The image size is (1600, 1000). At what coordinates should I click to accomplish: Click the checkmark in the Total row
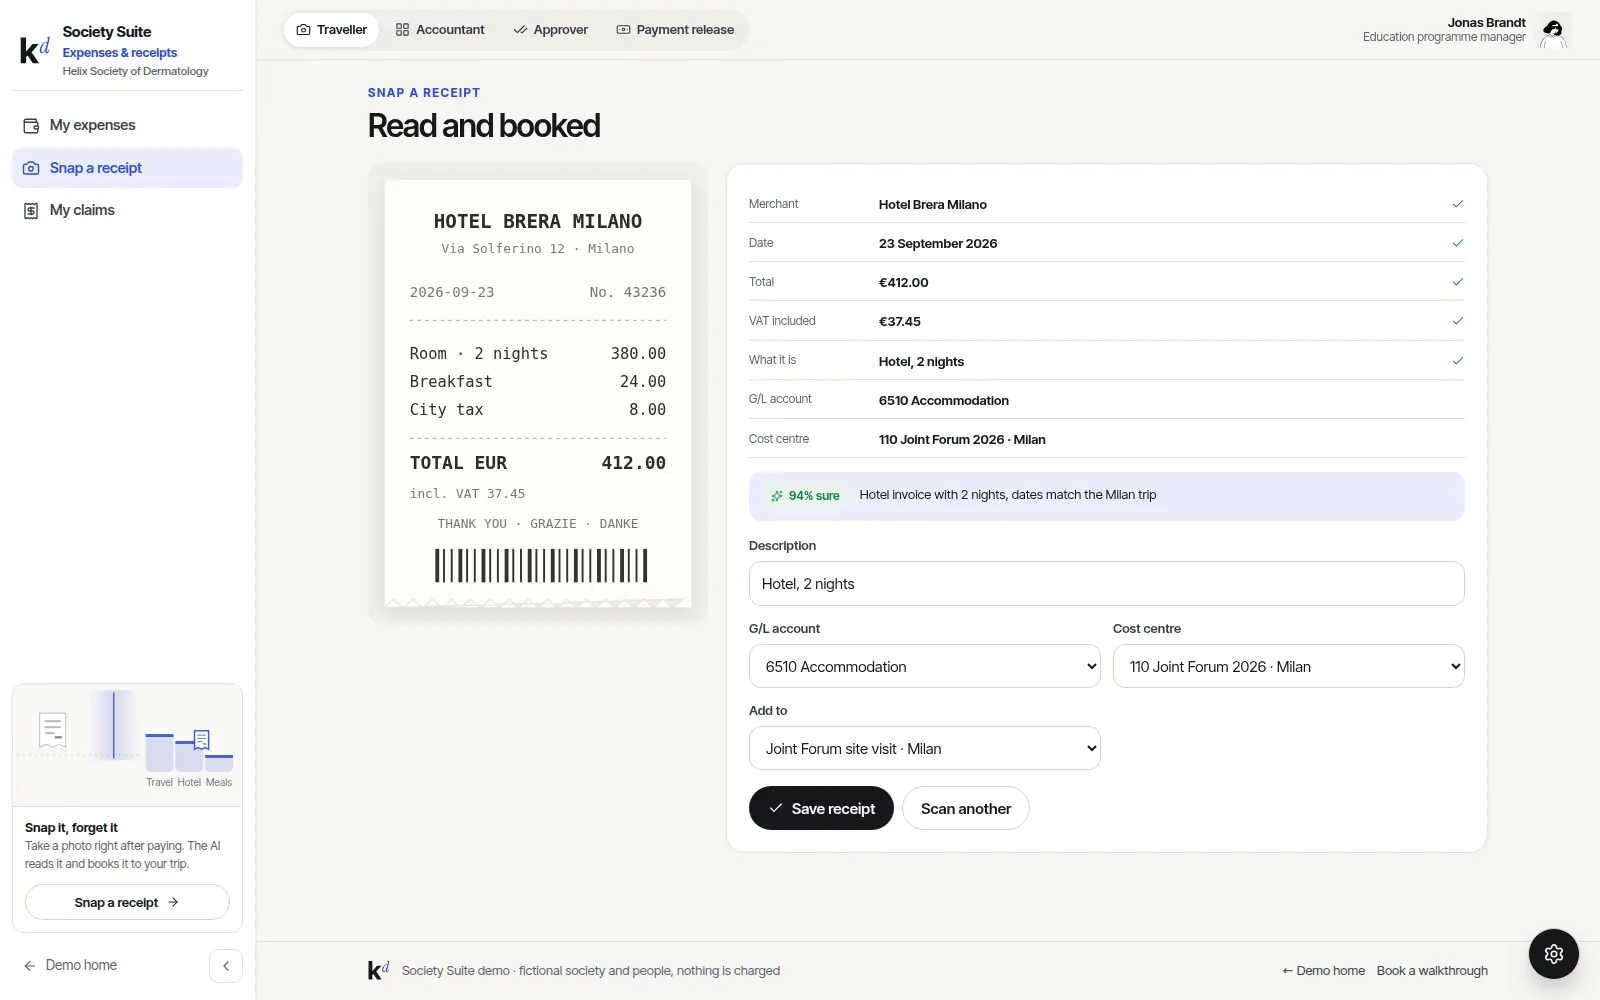tap(1457, 282)
